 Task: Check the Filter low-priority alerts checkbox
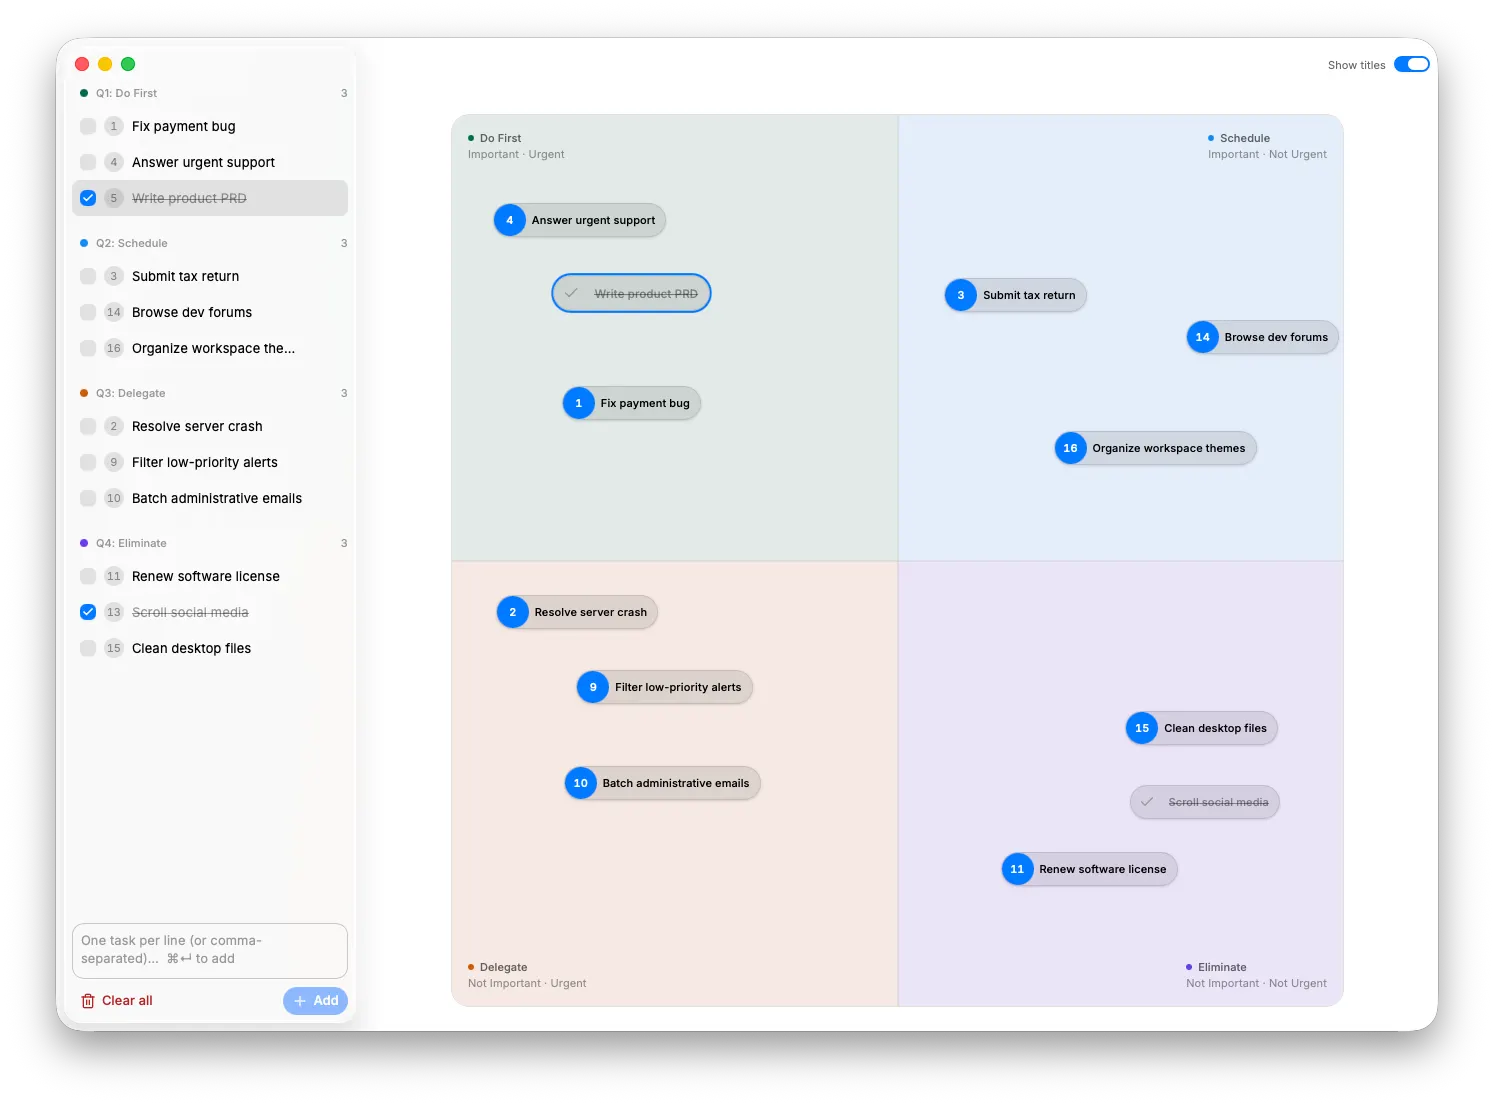[x=88, y=462]
